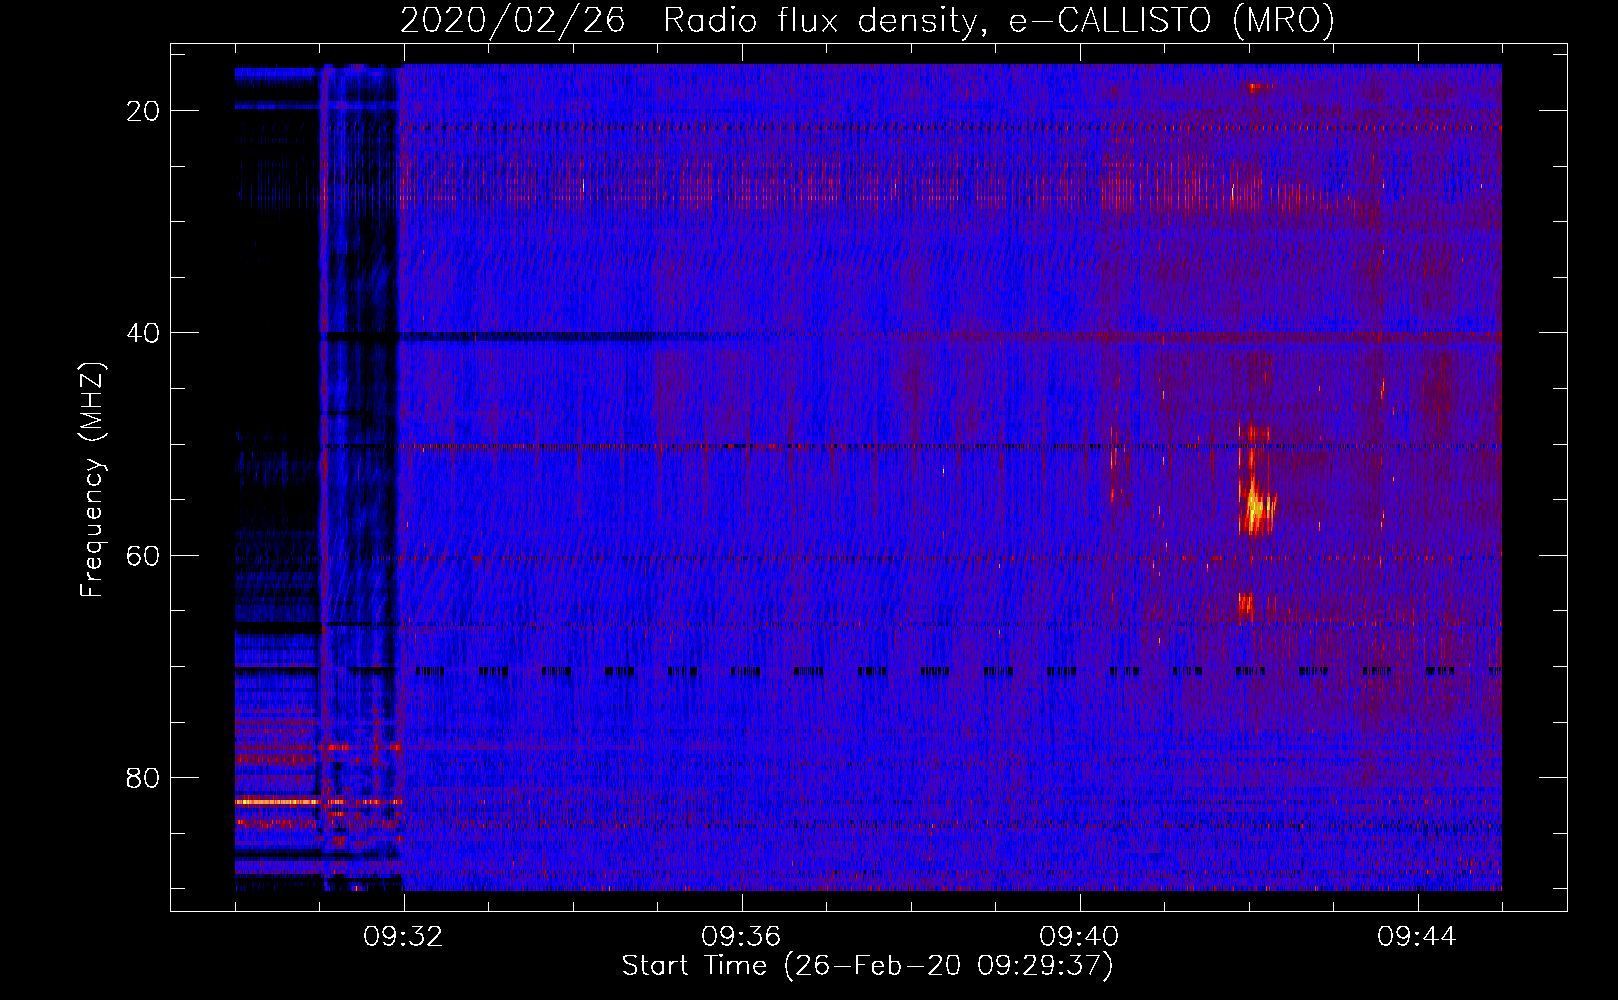1618x1000 pixels.
Task: Click the 40 MHz frequency tick label
Action: click(143, 333)
